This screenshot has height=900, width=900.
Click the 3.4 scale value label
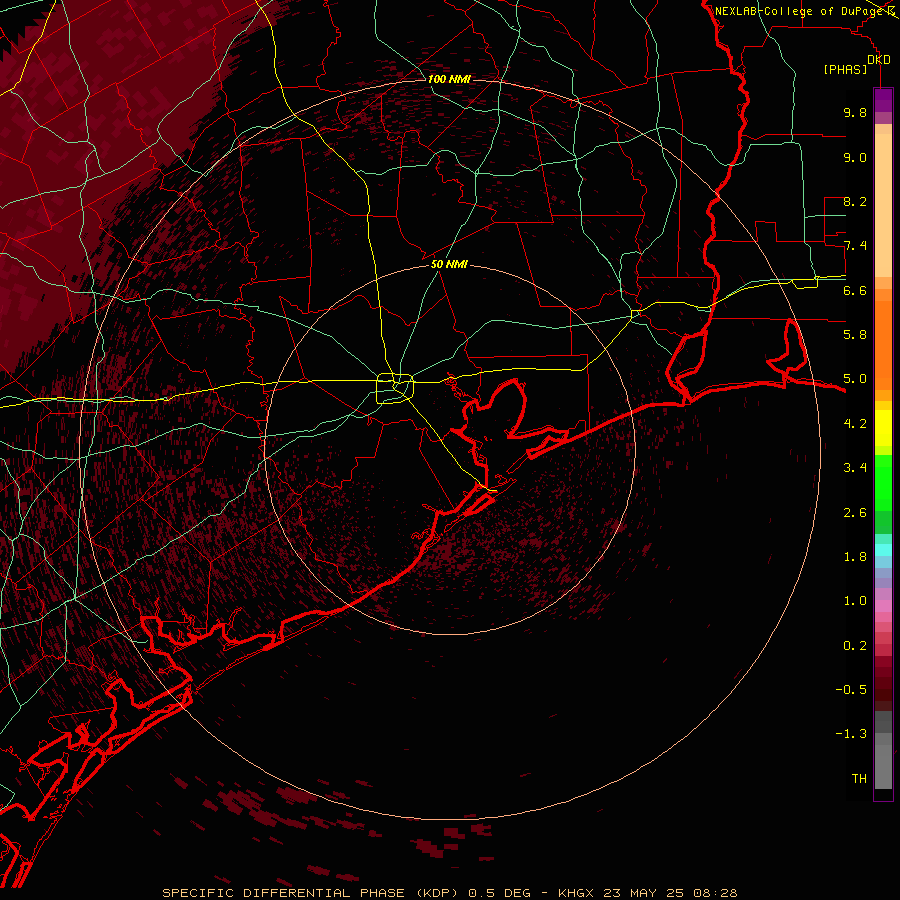[855, 468]
